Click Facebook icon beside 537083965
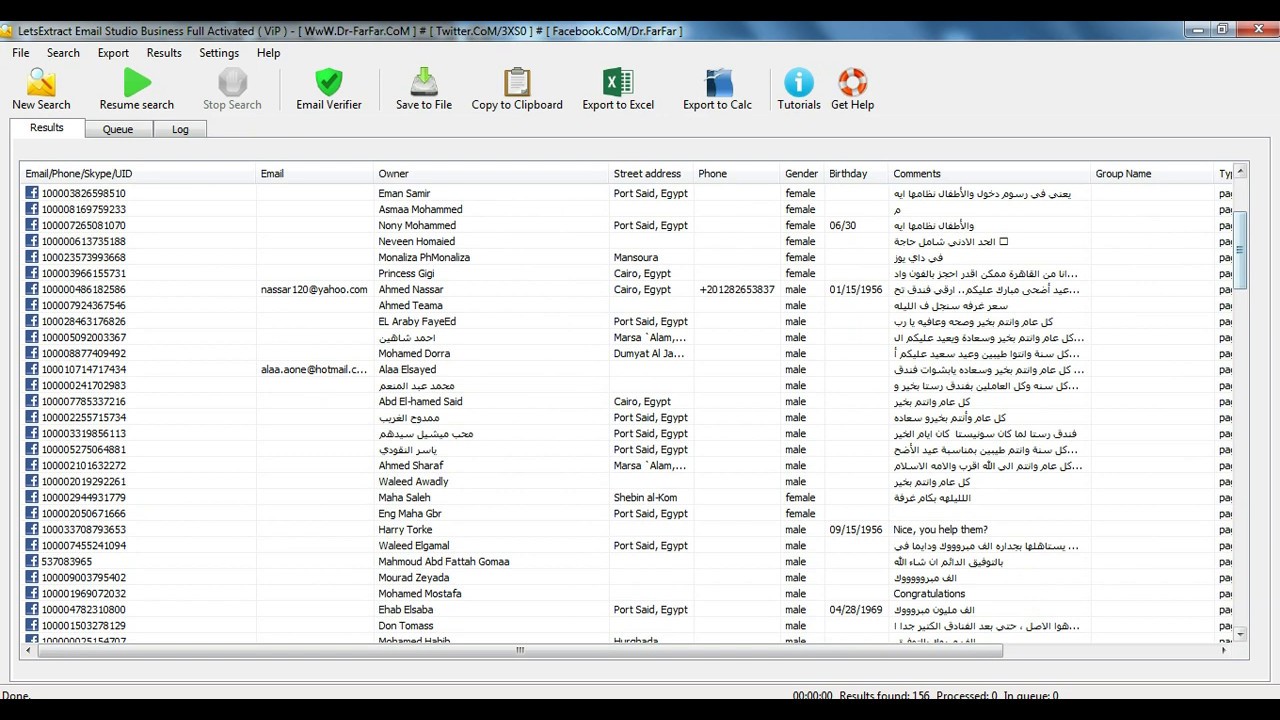This screenshot has width=1280, height=720. 32,561
